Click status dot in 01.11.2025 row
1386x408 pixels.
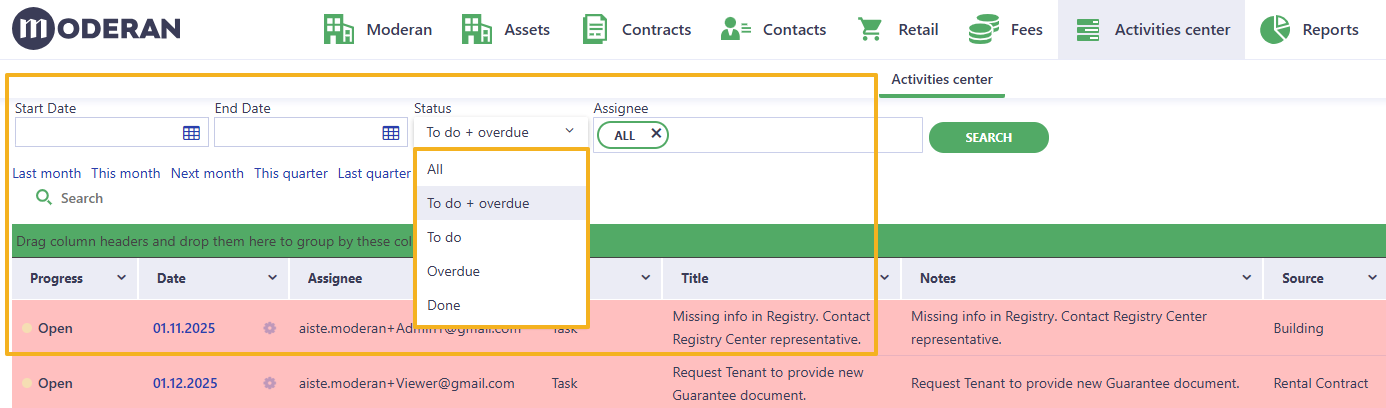coord(27,328)
